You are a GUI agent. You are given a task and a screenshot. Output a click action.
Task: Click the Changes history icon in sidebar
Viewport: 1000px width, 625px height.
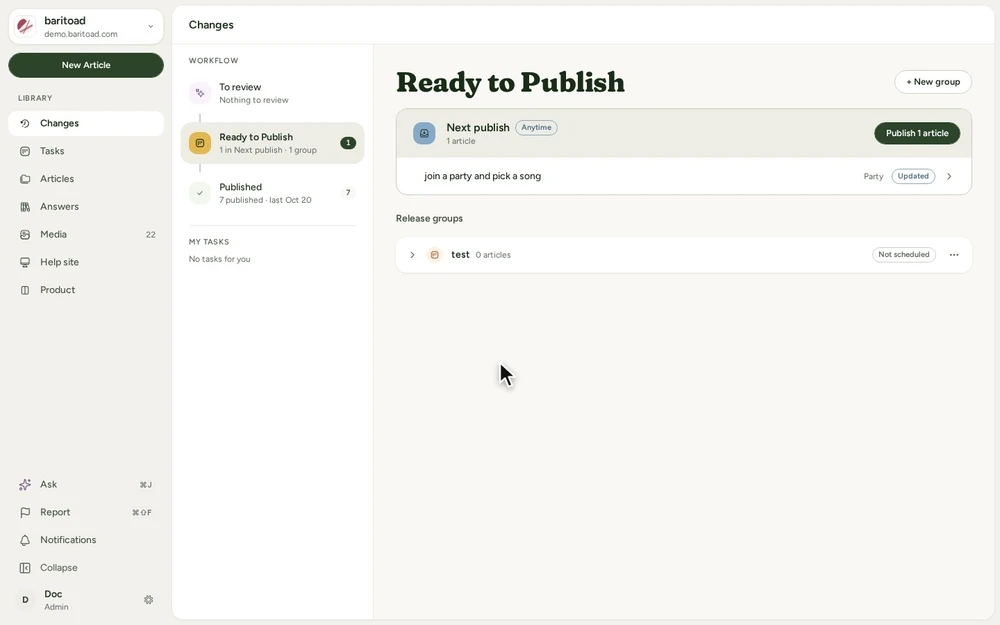point(25,124)
